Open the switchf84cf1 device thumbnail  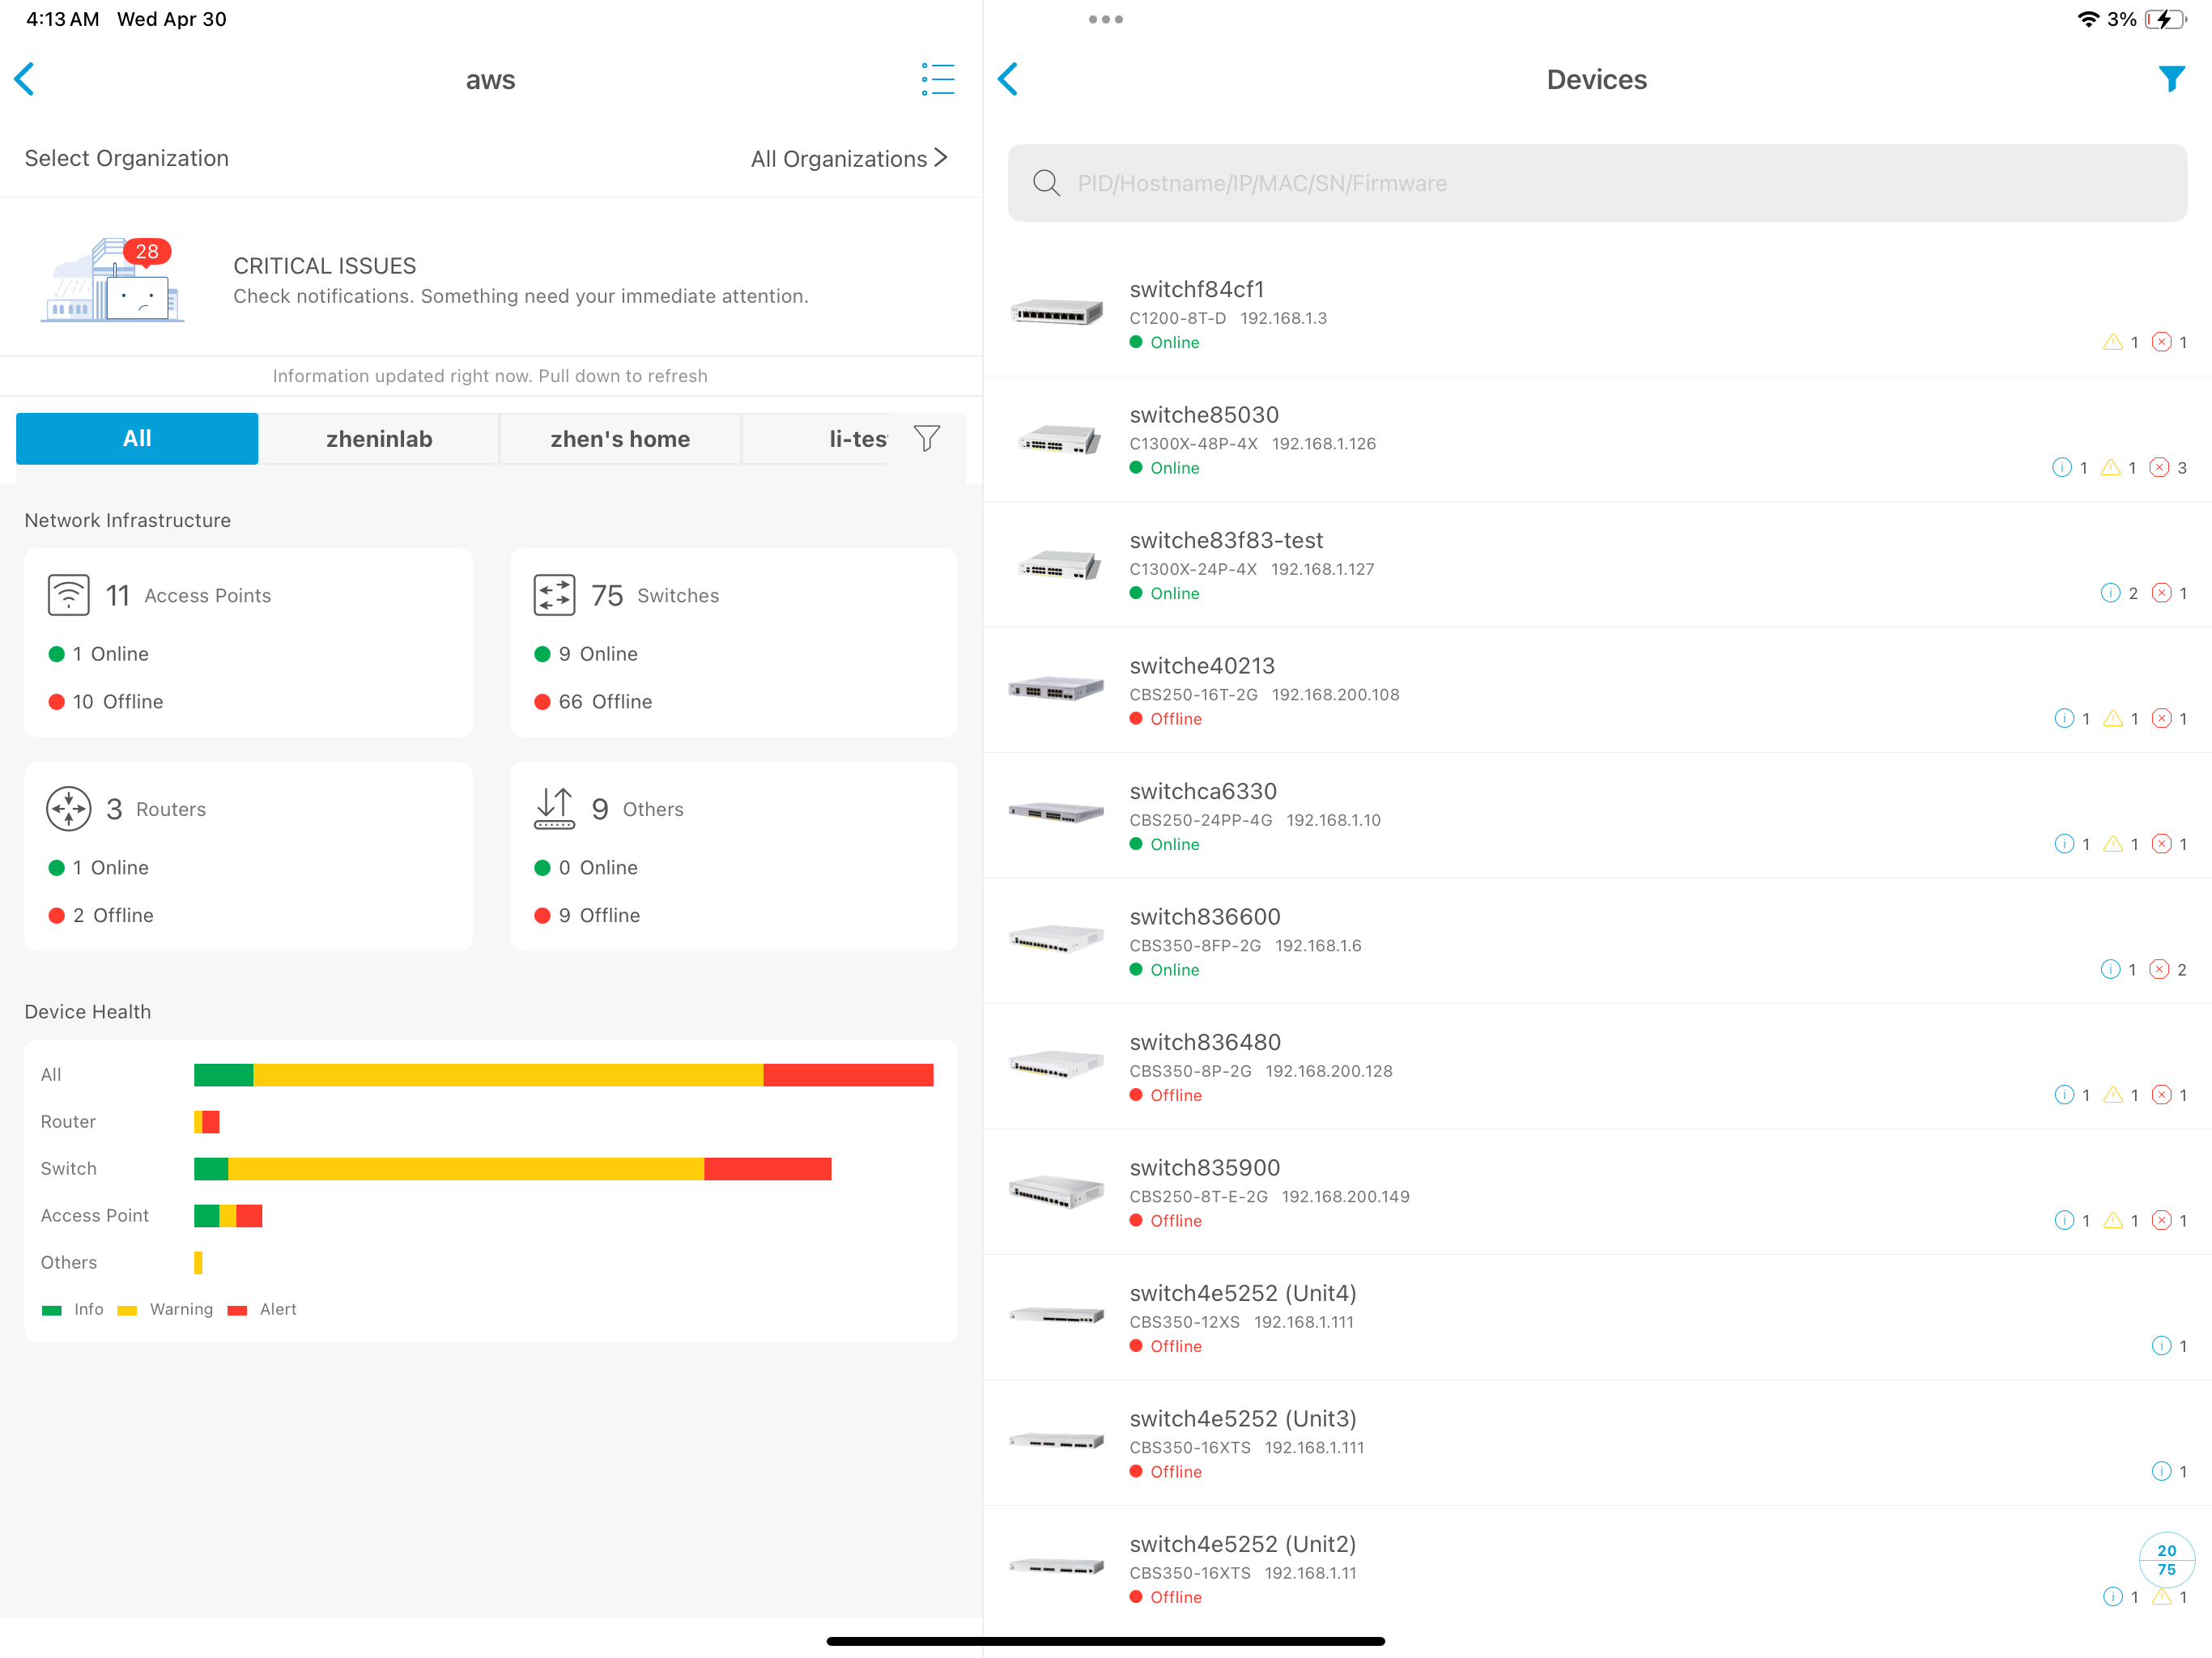point(1056,313)
